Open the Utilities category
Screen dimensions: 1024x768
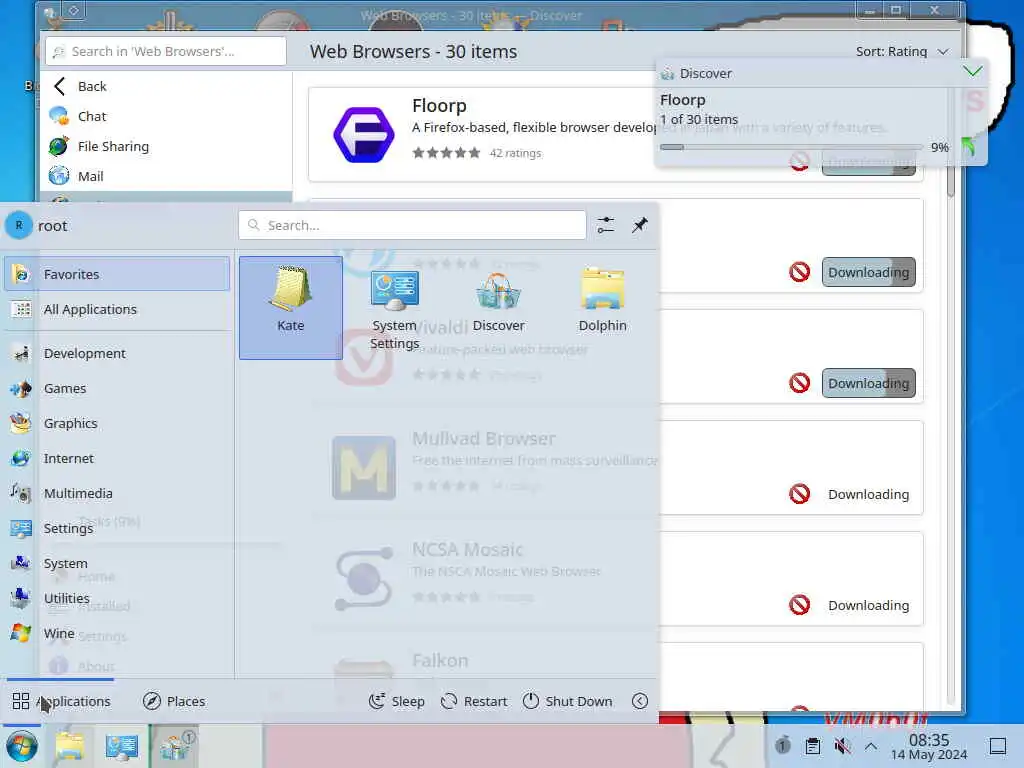click(x=117, y=598)
